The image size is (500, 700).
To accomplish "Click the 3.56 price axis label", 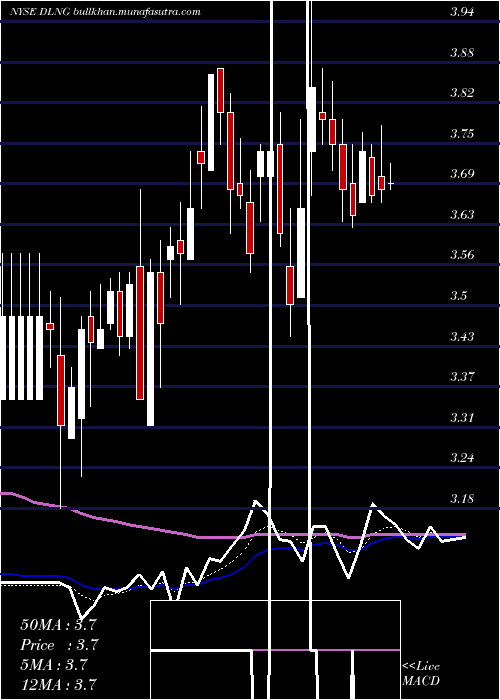I will 462,255.
